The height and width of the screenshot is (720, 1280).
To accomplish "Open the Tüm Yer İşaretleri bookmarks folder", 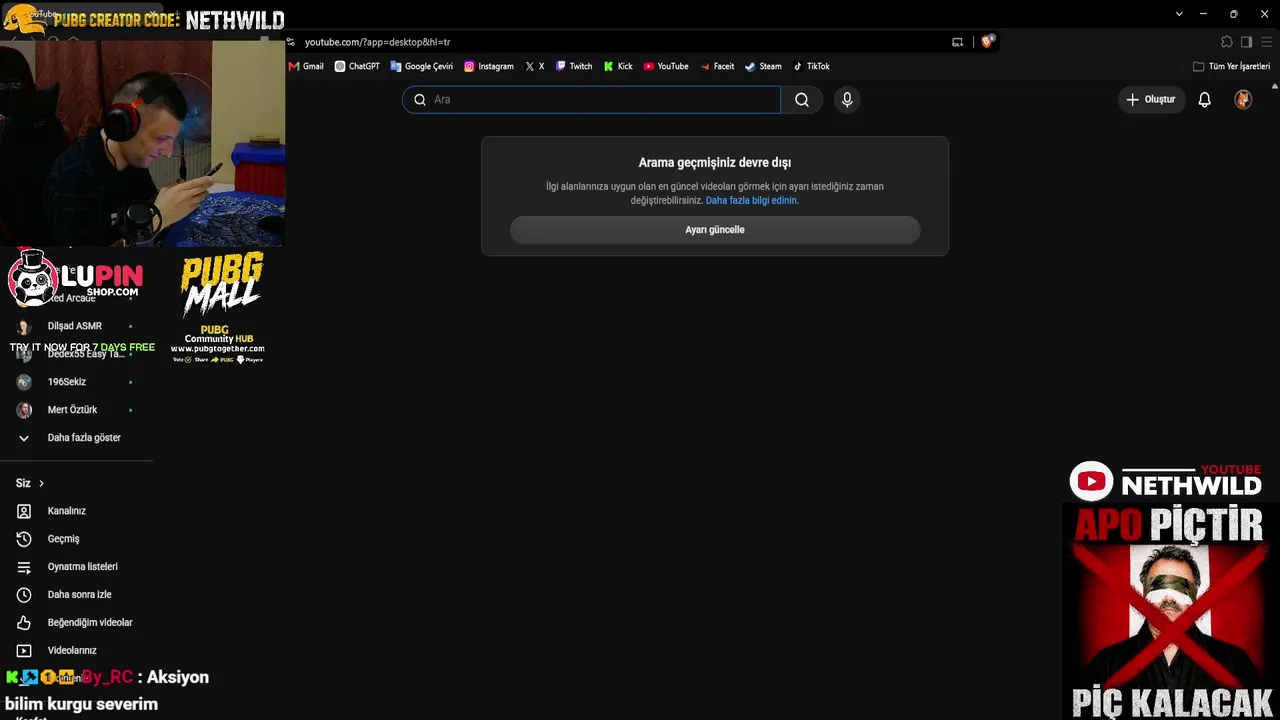I will (x=1232, y=66).
